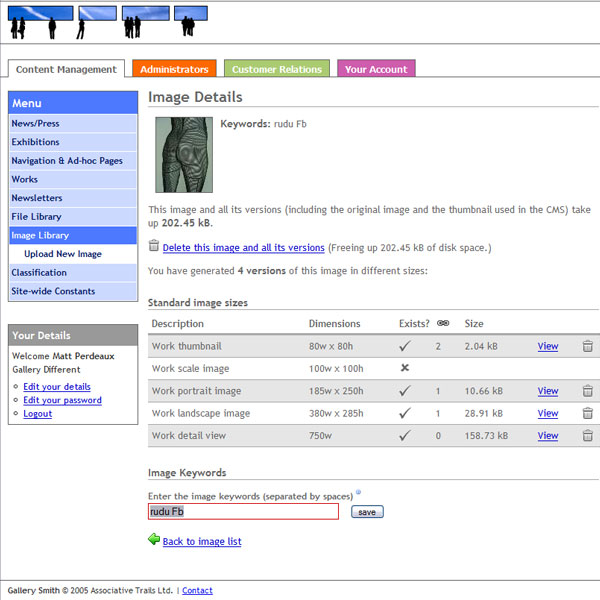Click the X mark for Work scale image
Image resolution: width=600 pixels, height=600 pixels.
404,368
